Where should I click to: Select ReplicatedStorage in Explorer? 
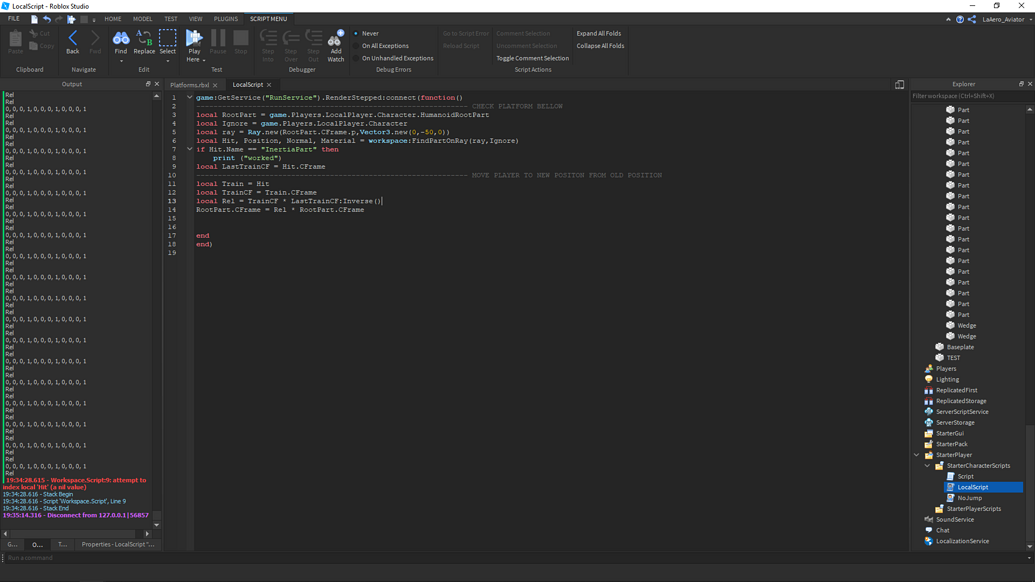[x=960, y=401]
